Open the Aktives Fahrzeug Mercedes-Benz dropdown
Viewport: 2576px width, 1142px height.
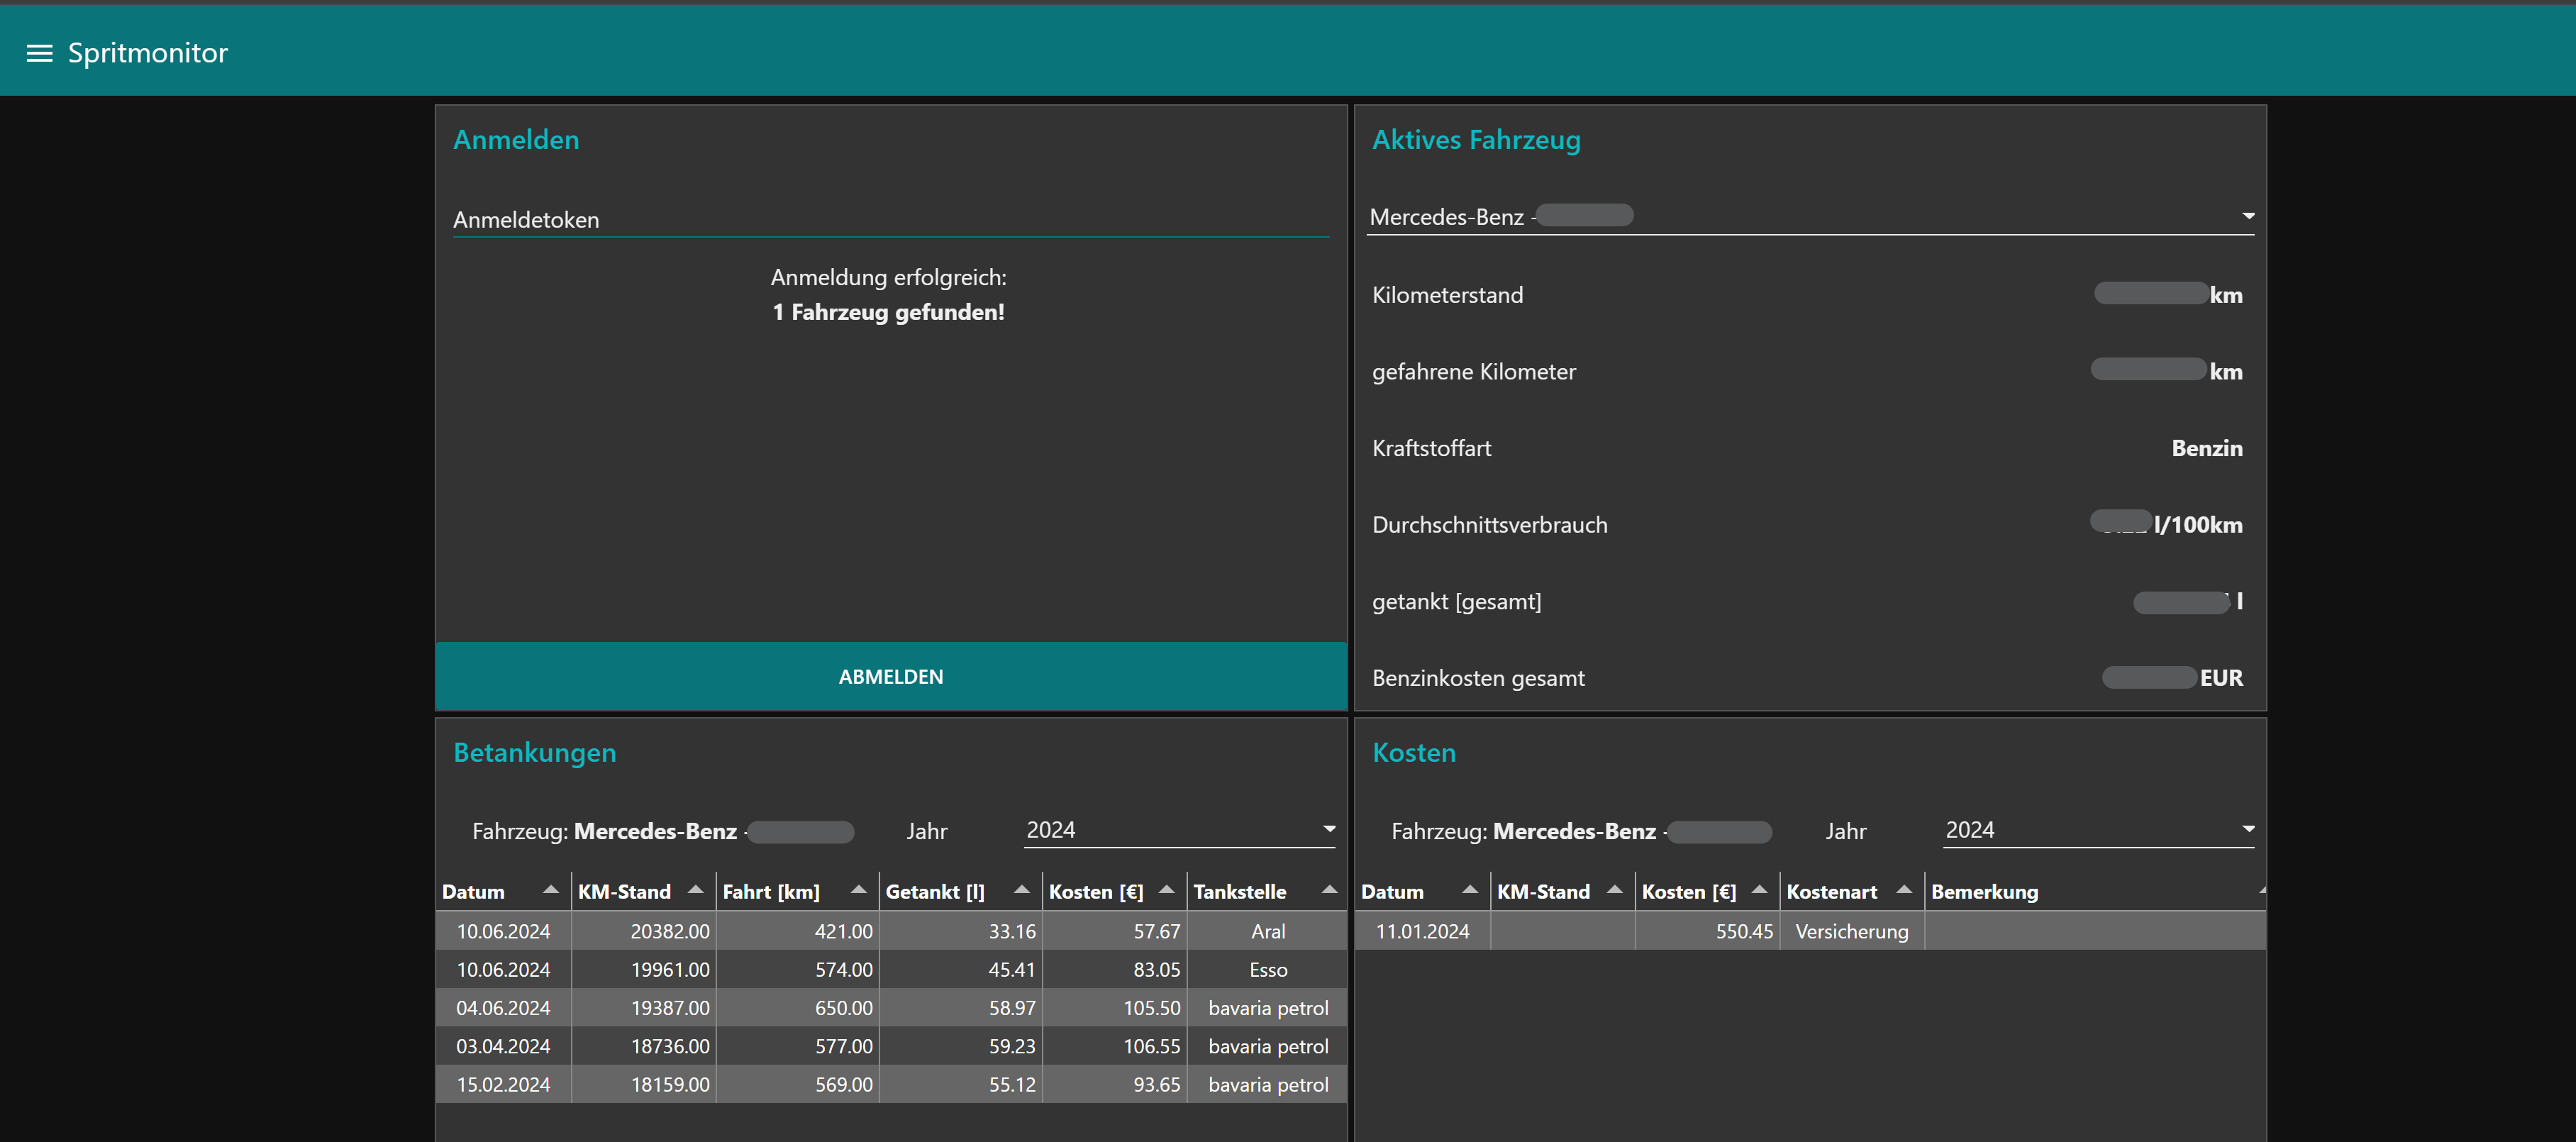[x=1809, y=216]
